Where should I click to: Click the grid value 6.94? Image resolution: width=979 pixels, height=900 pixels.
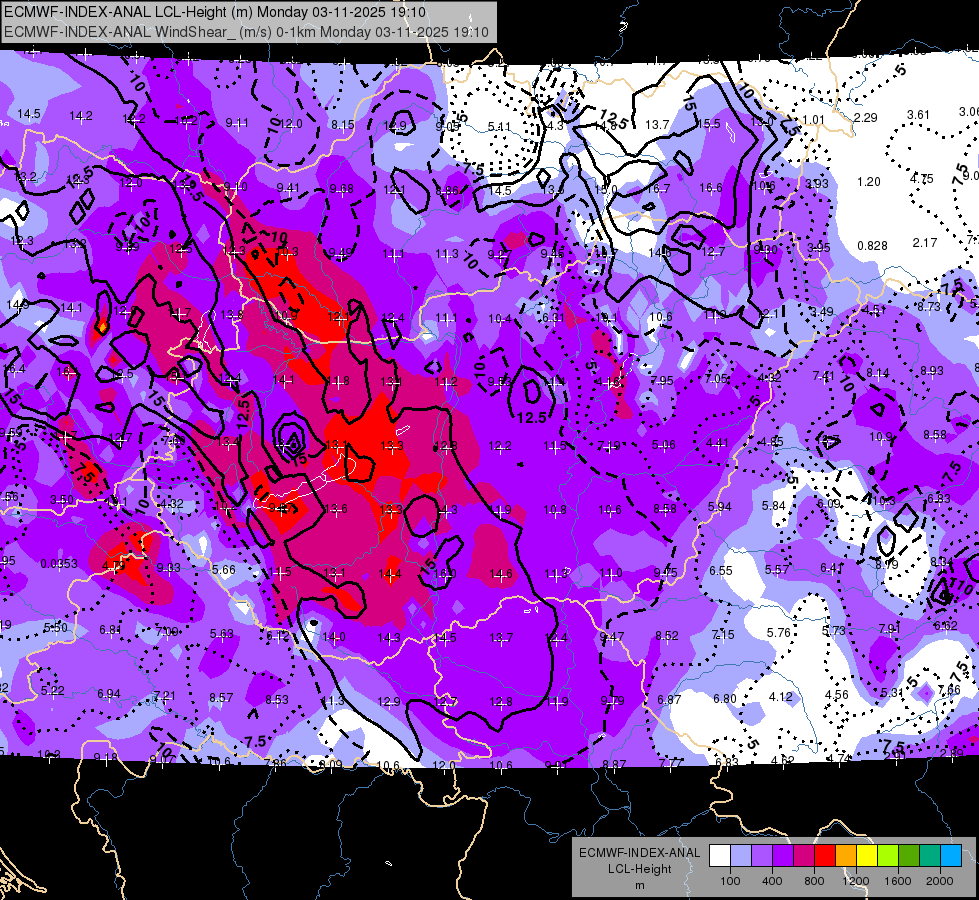point(109,694)
